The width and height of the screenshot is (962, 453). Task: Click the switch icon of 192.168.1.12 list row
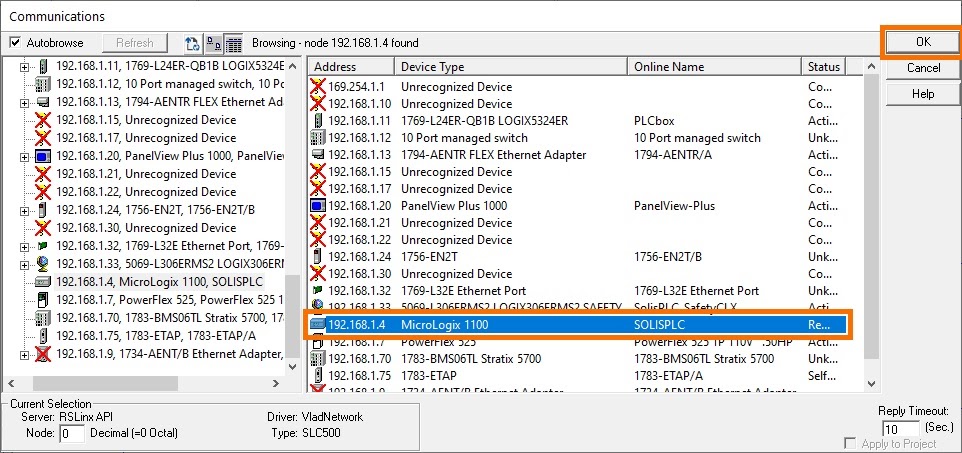pyautogui.click(x=318, y=138)
